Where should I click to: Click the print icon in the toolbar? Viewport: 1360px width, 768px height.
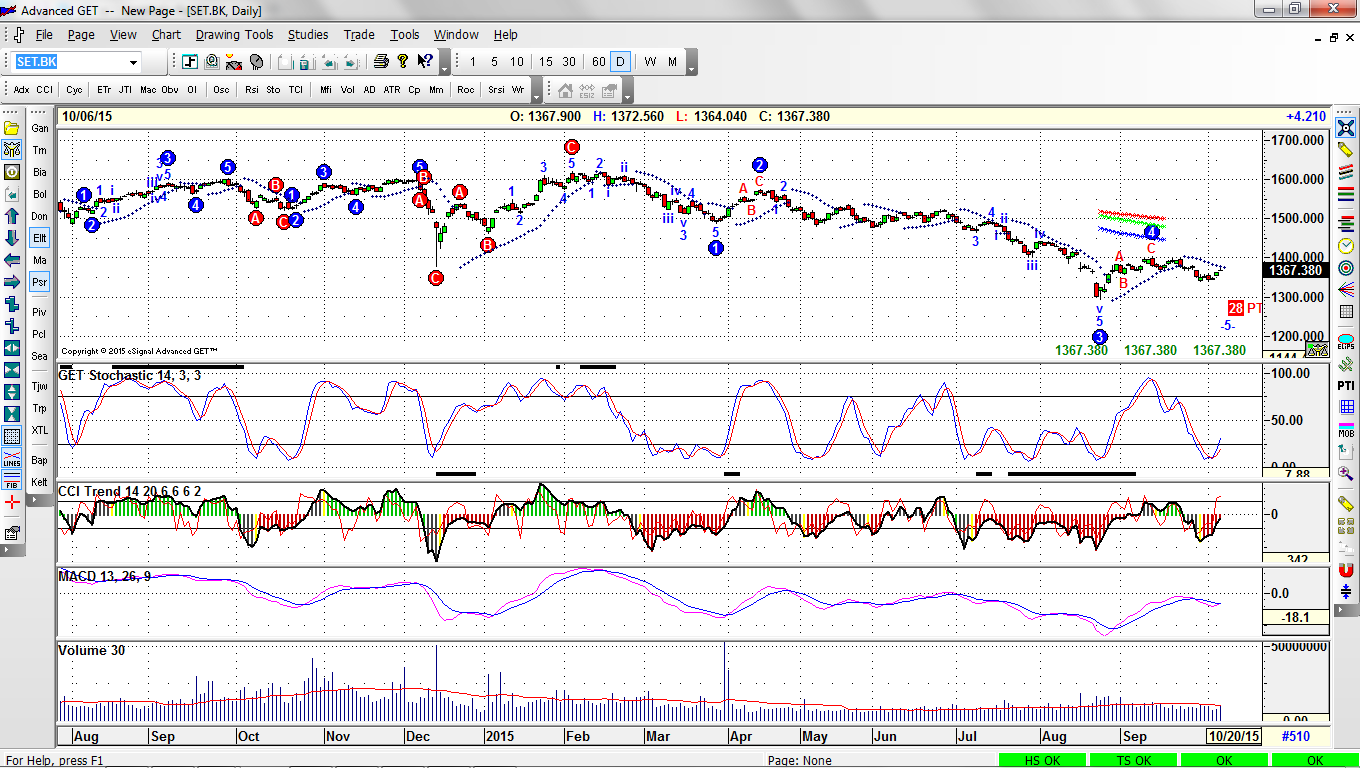click(381, 62)
